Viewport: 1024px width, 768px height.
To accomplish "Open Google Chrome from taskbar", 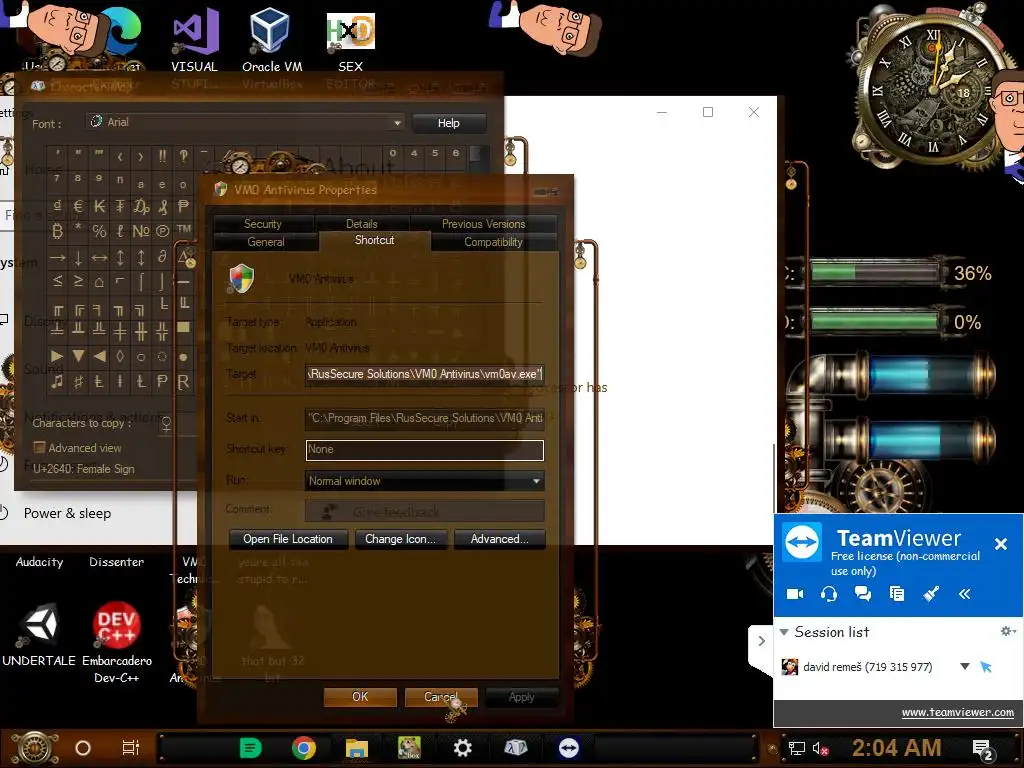I will 304,748.
